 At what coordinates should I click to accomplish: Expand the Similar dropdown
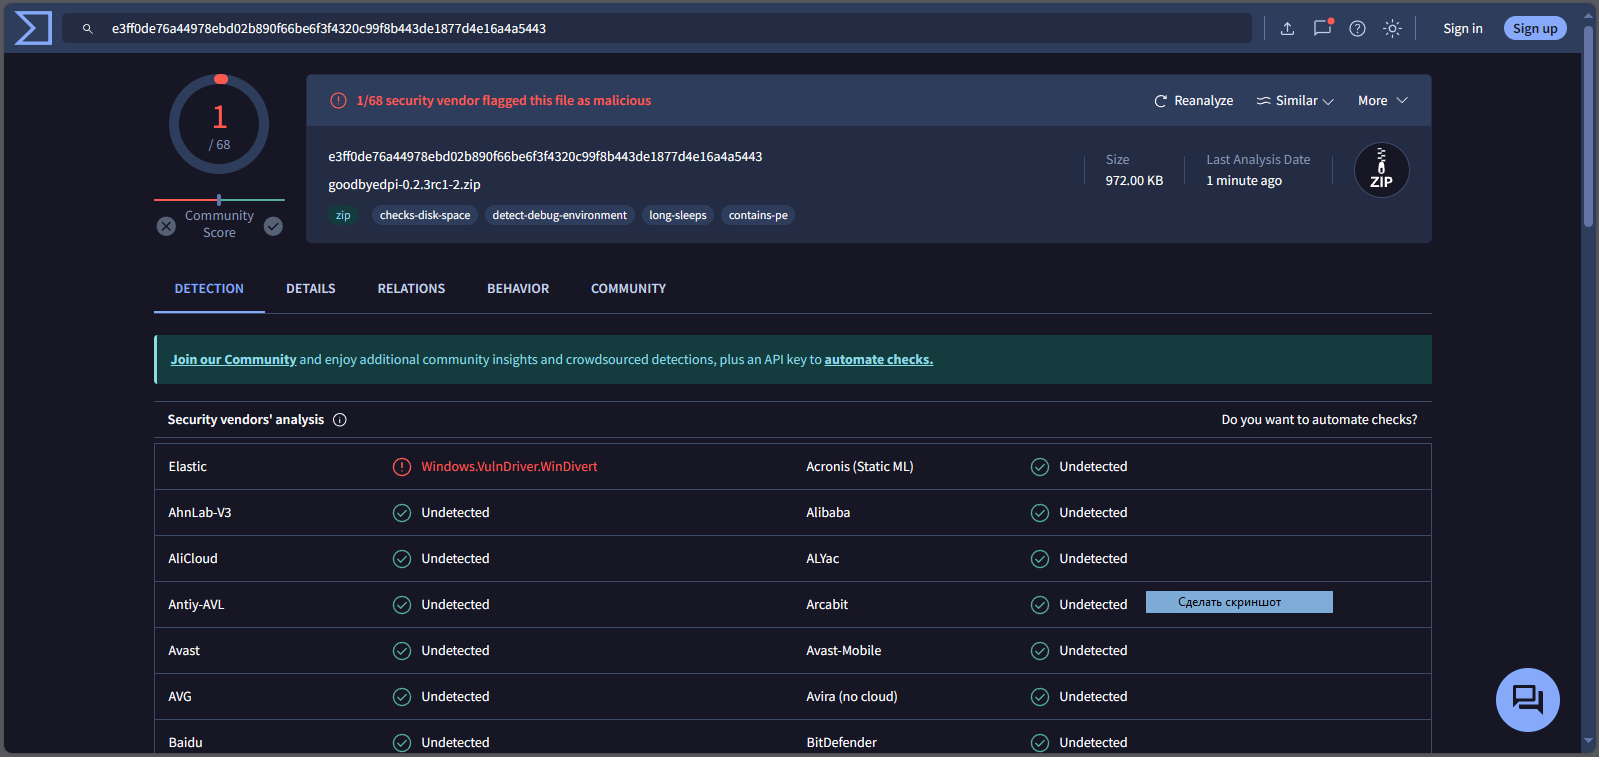pyautogui.click(x=1295, y=101)
